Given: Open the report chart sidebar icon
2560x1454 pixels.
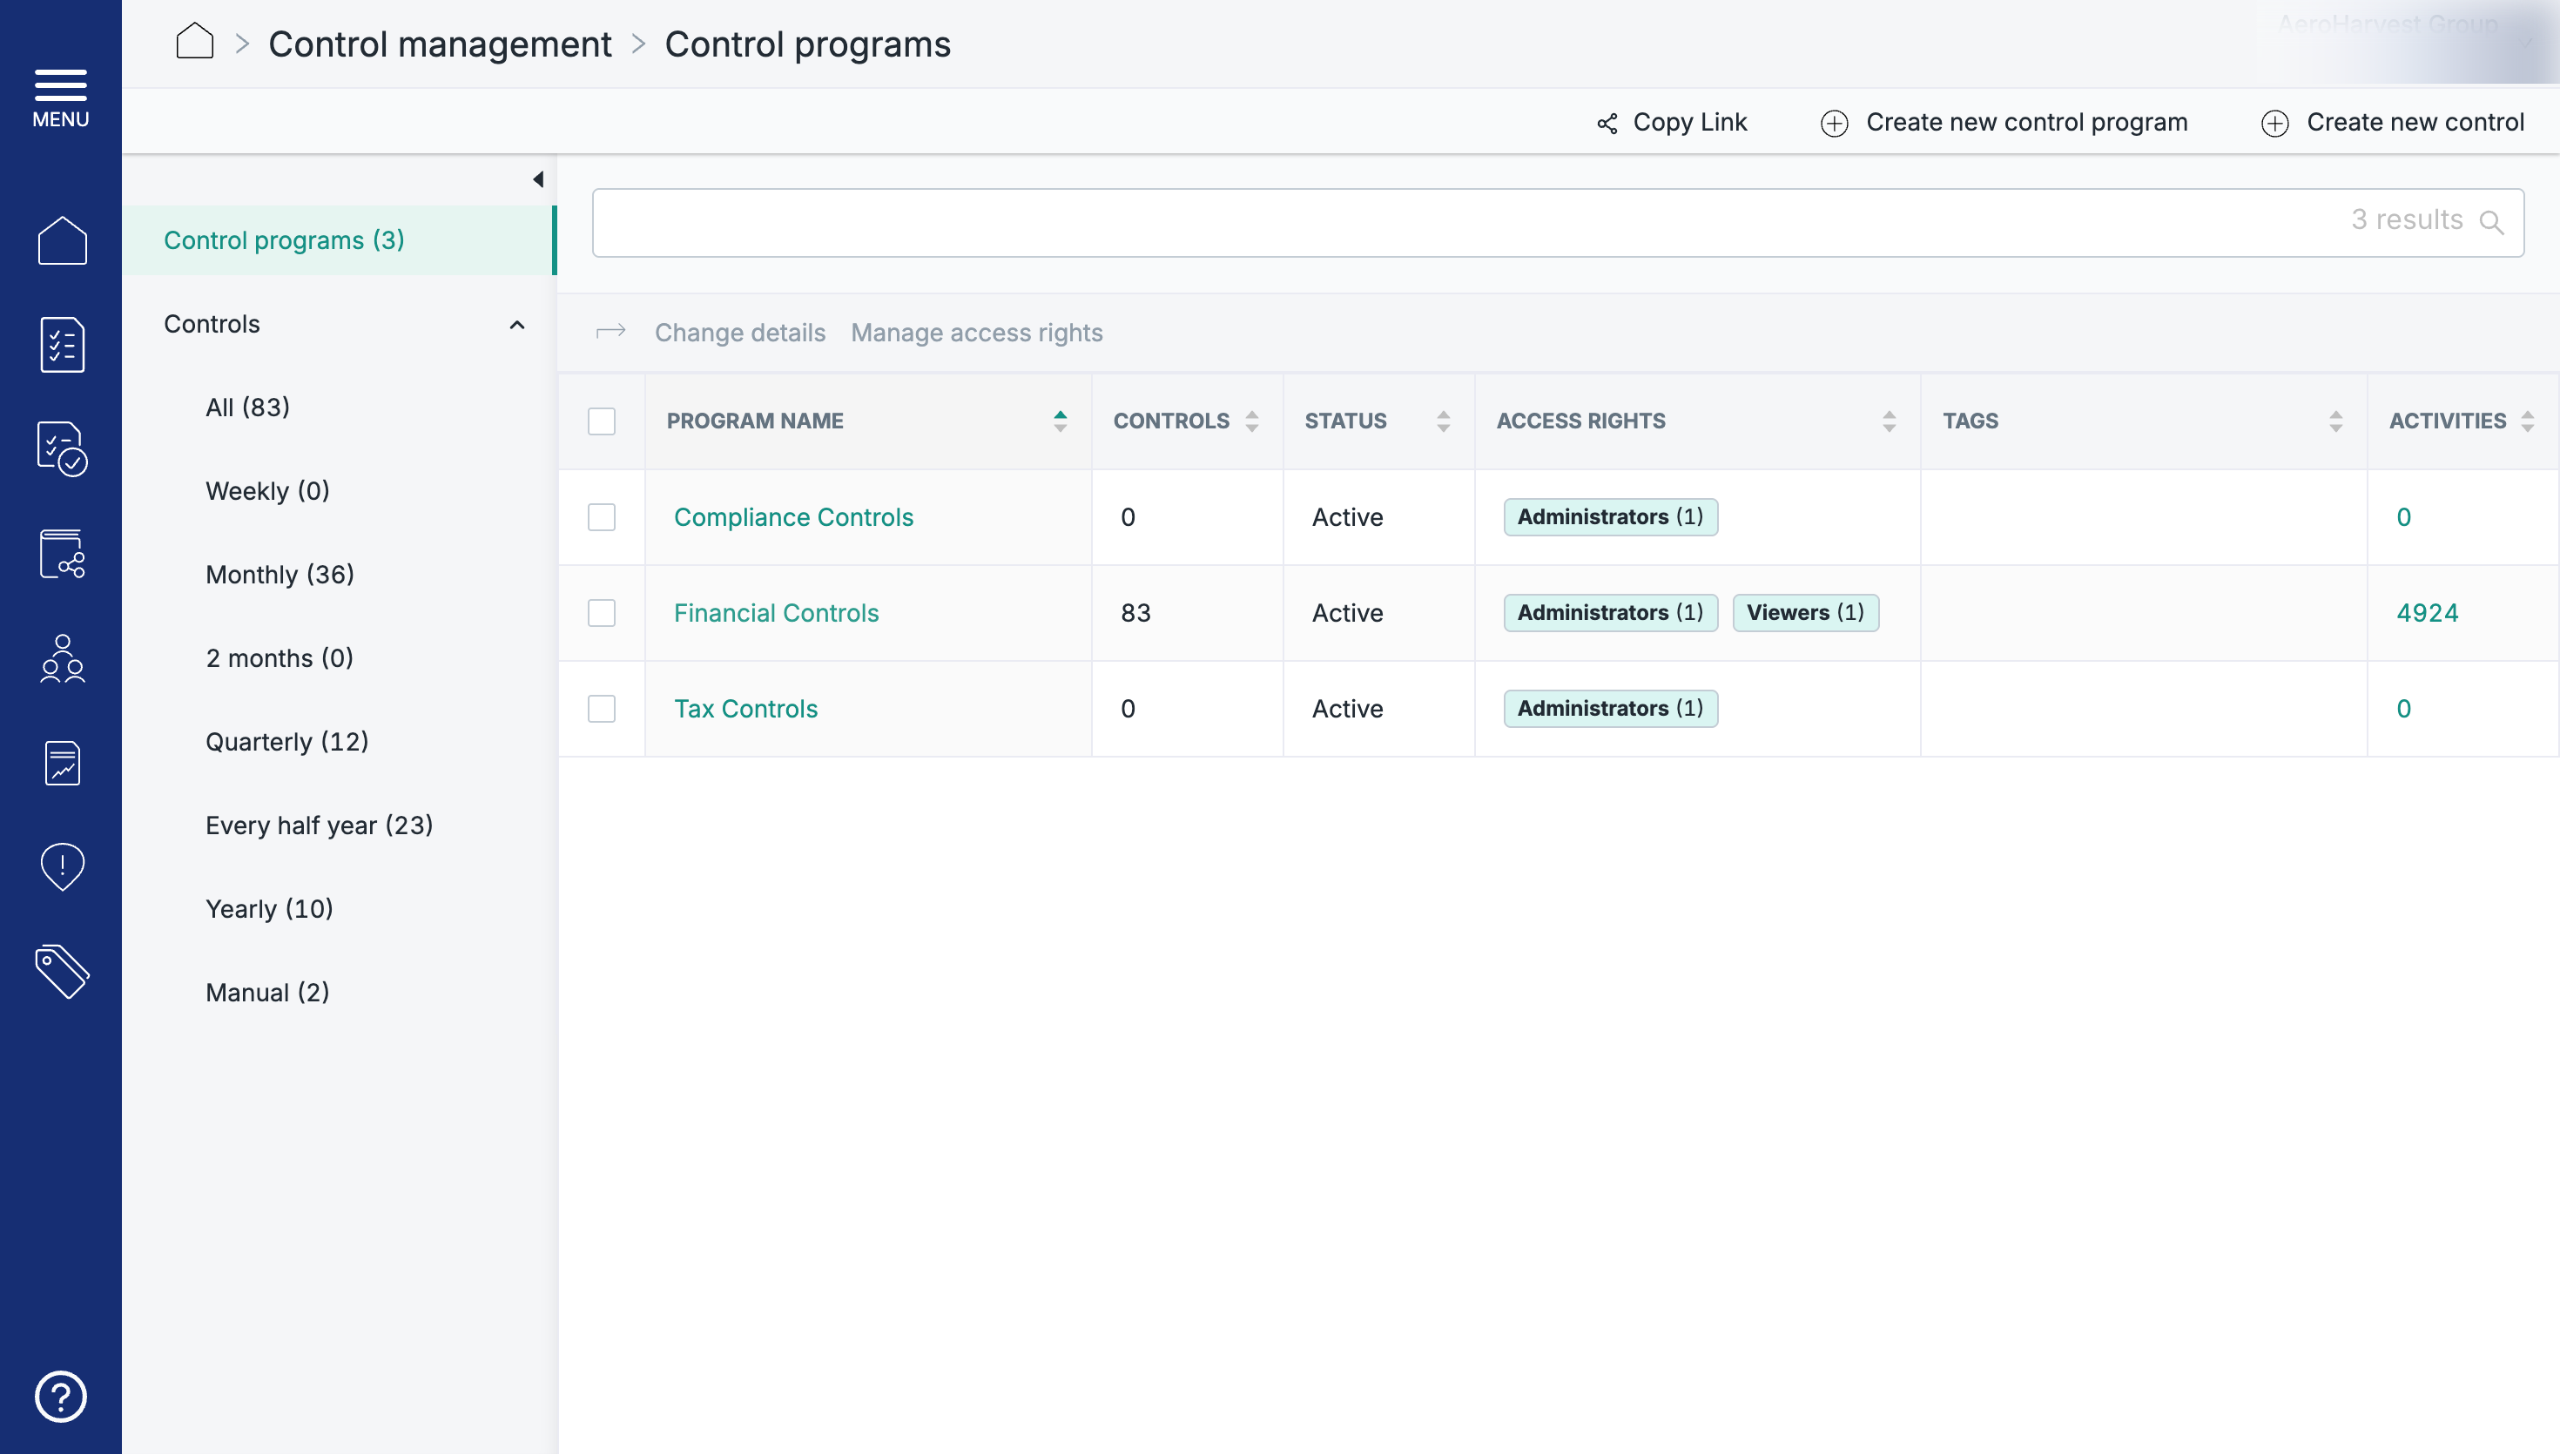Looking at the screenshot, I should point(62,763).
